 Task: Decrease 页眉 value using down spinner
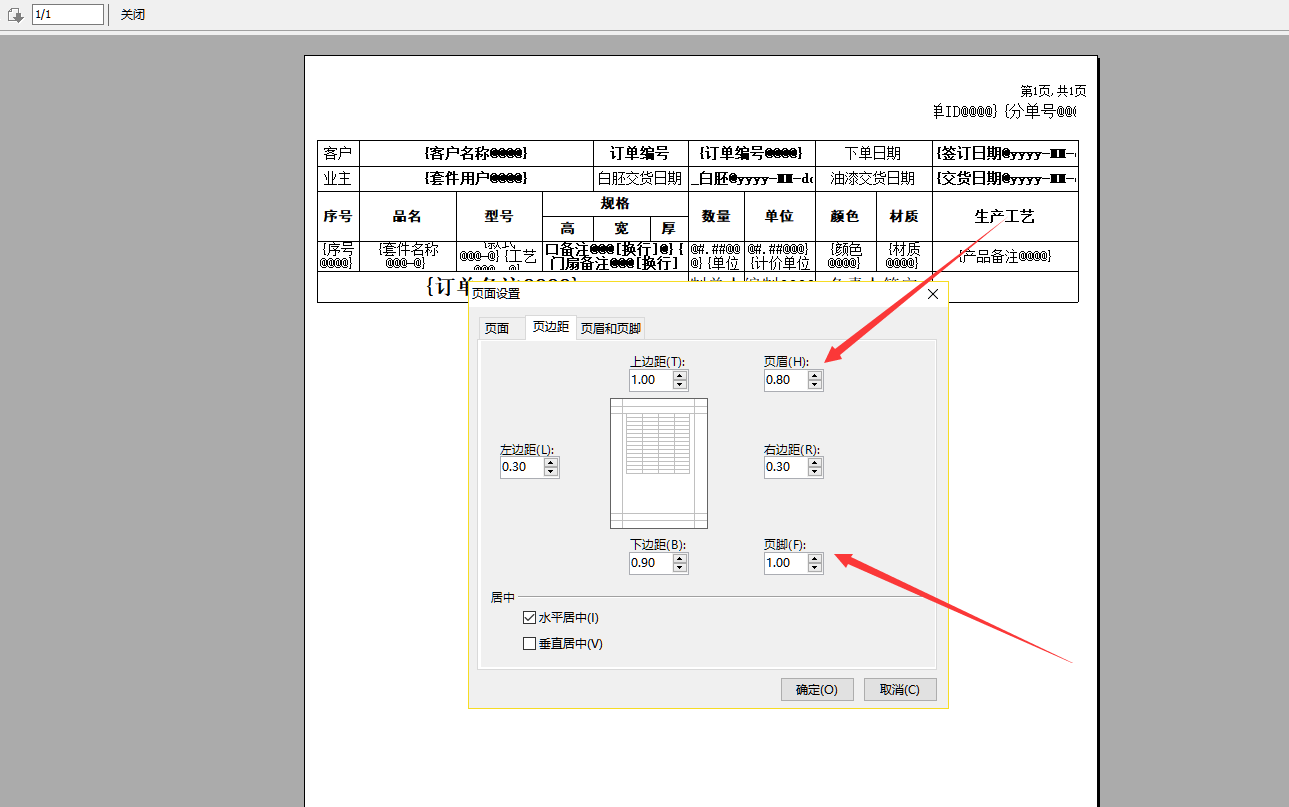[815, 385]
